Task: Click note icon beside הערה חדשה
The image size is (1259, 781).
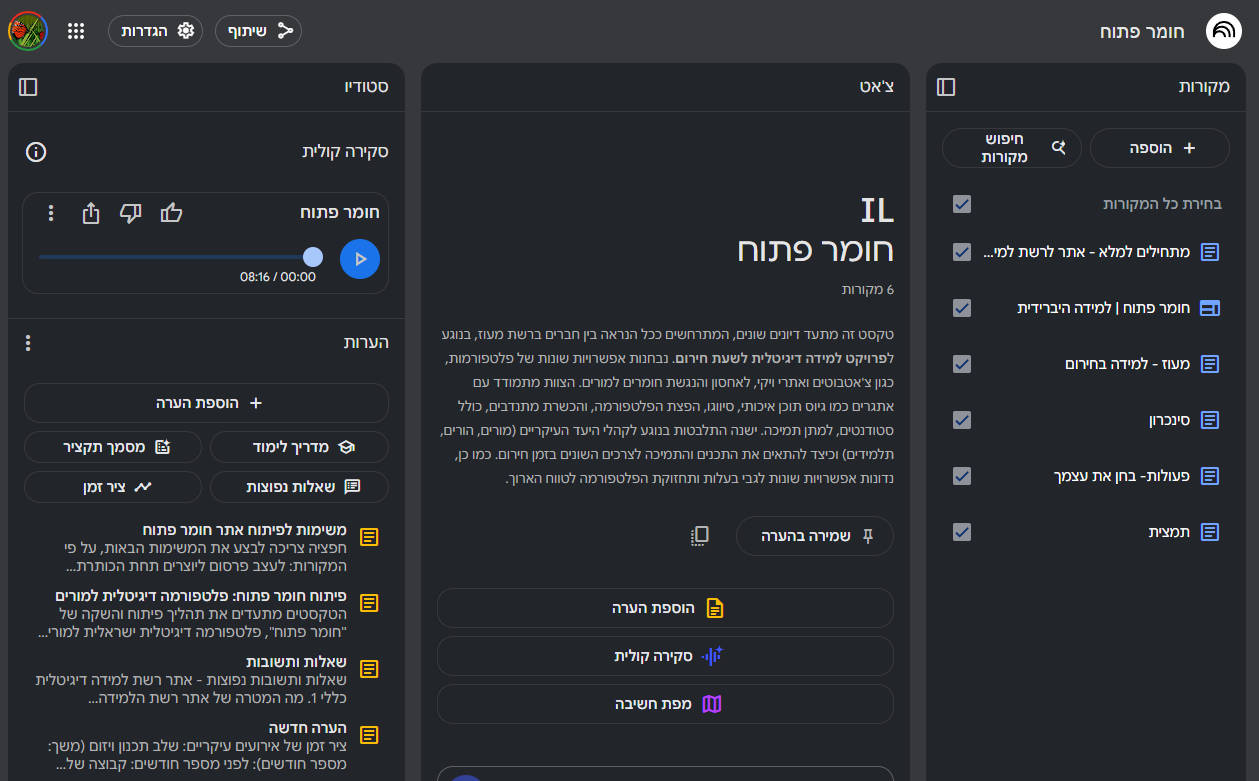Action: click(369, 735)
